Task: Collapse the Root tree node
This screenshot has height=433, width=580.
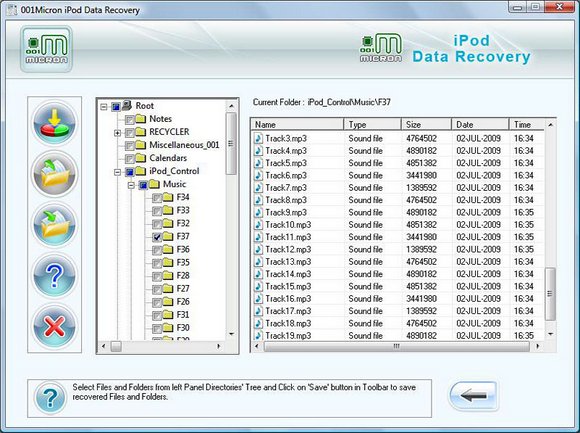Action: coord(104,107)
